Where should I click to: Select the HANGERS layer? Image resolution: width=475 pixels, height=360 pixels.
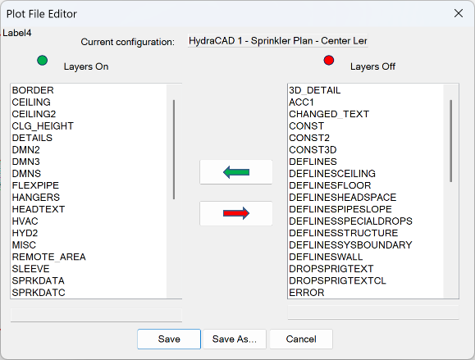[89, 197]
